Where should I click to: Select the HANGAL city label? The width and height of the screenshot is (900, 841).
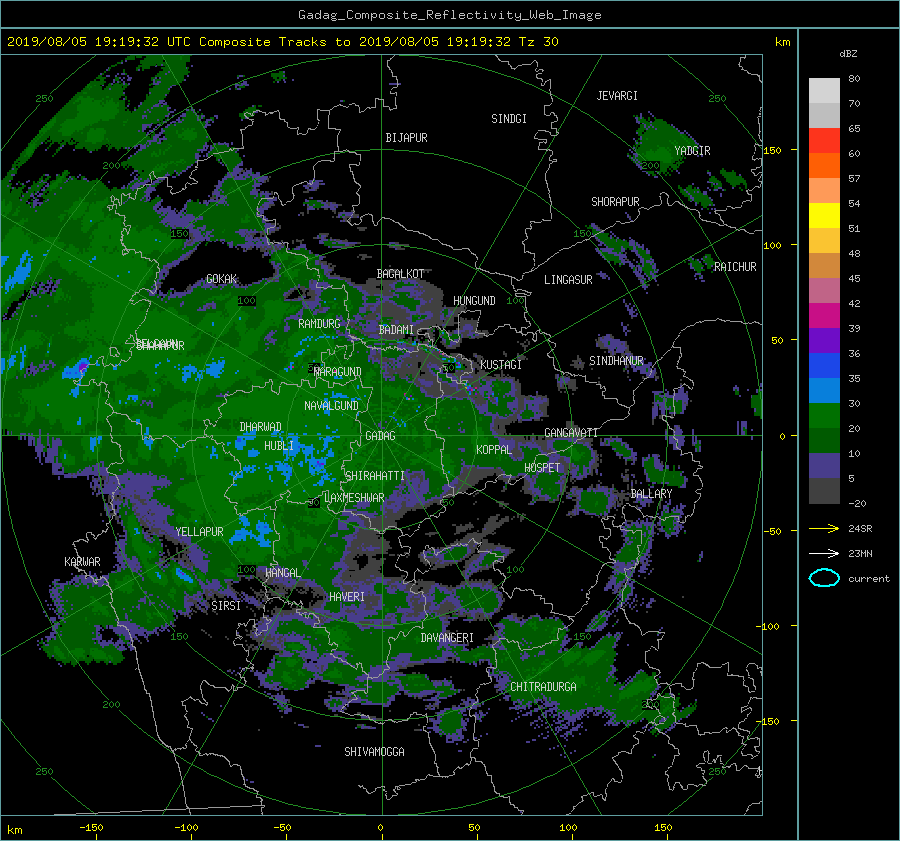click(x=283, y=573)
